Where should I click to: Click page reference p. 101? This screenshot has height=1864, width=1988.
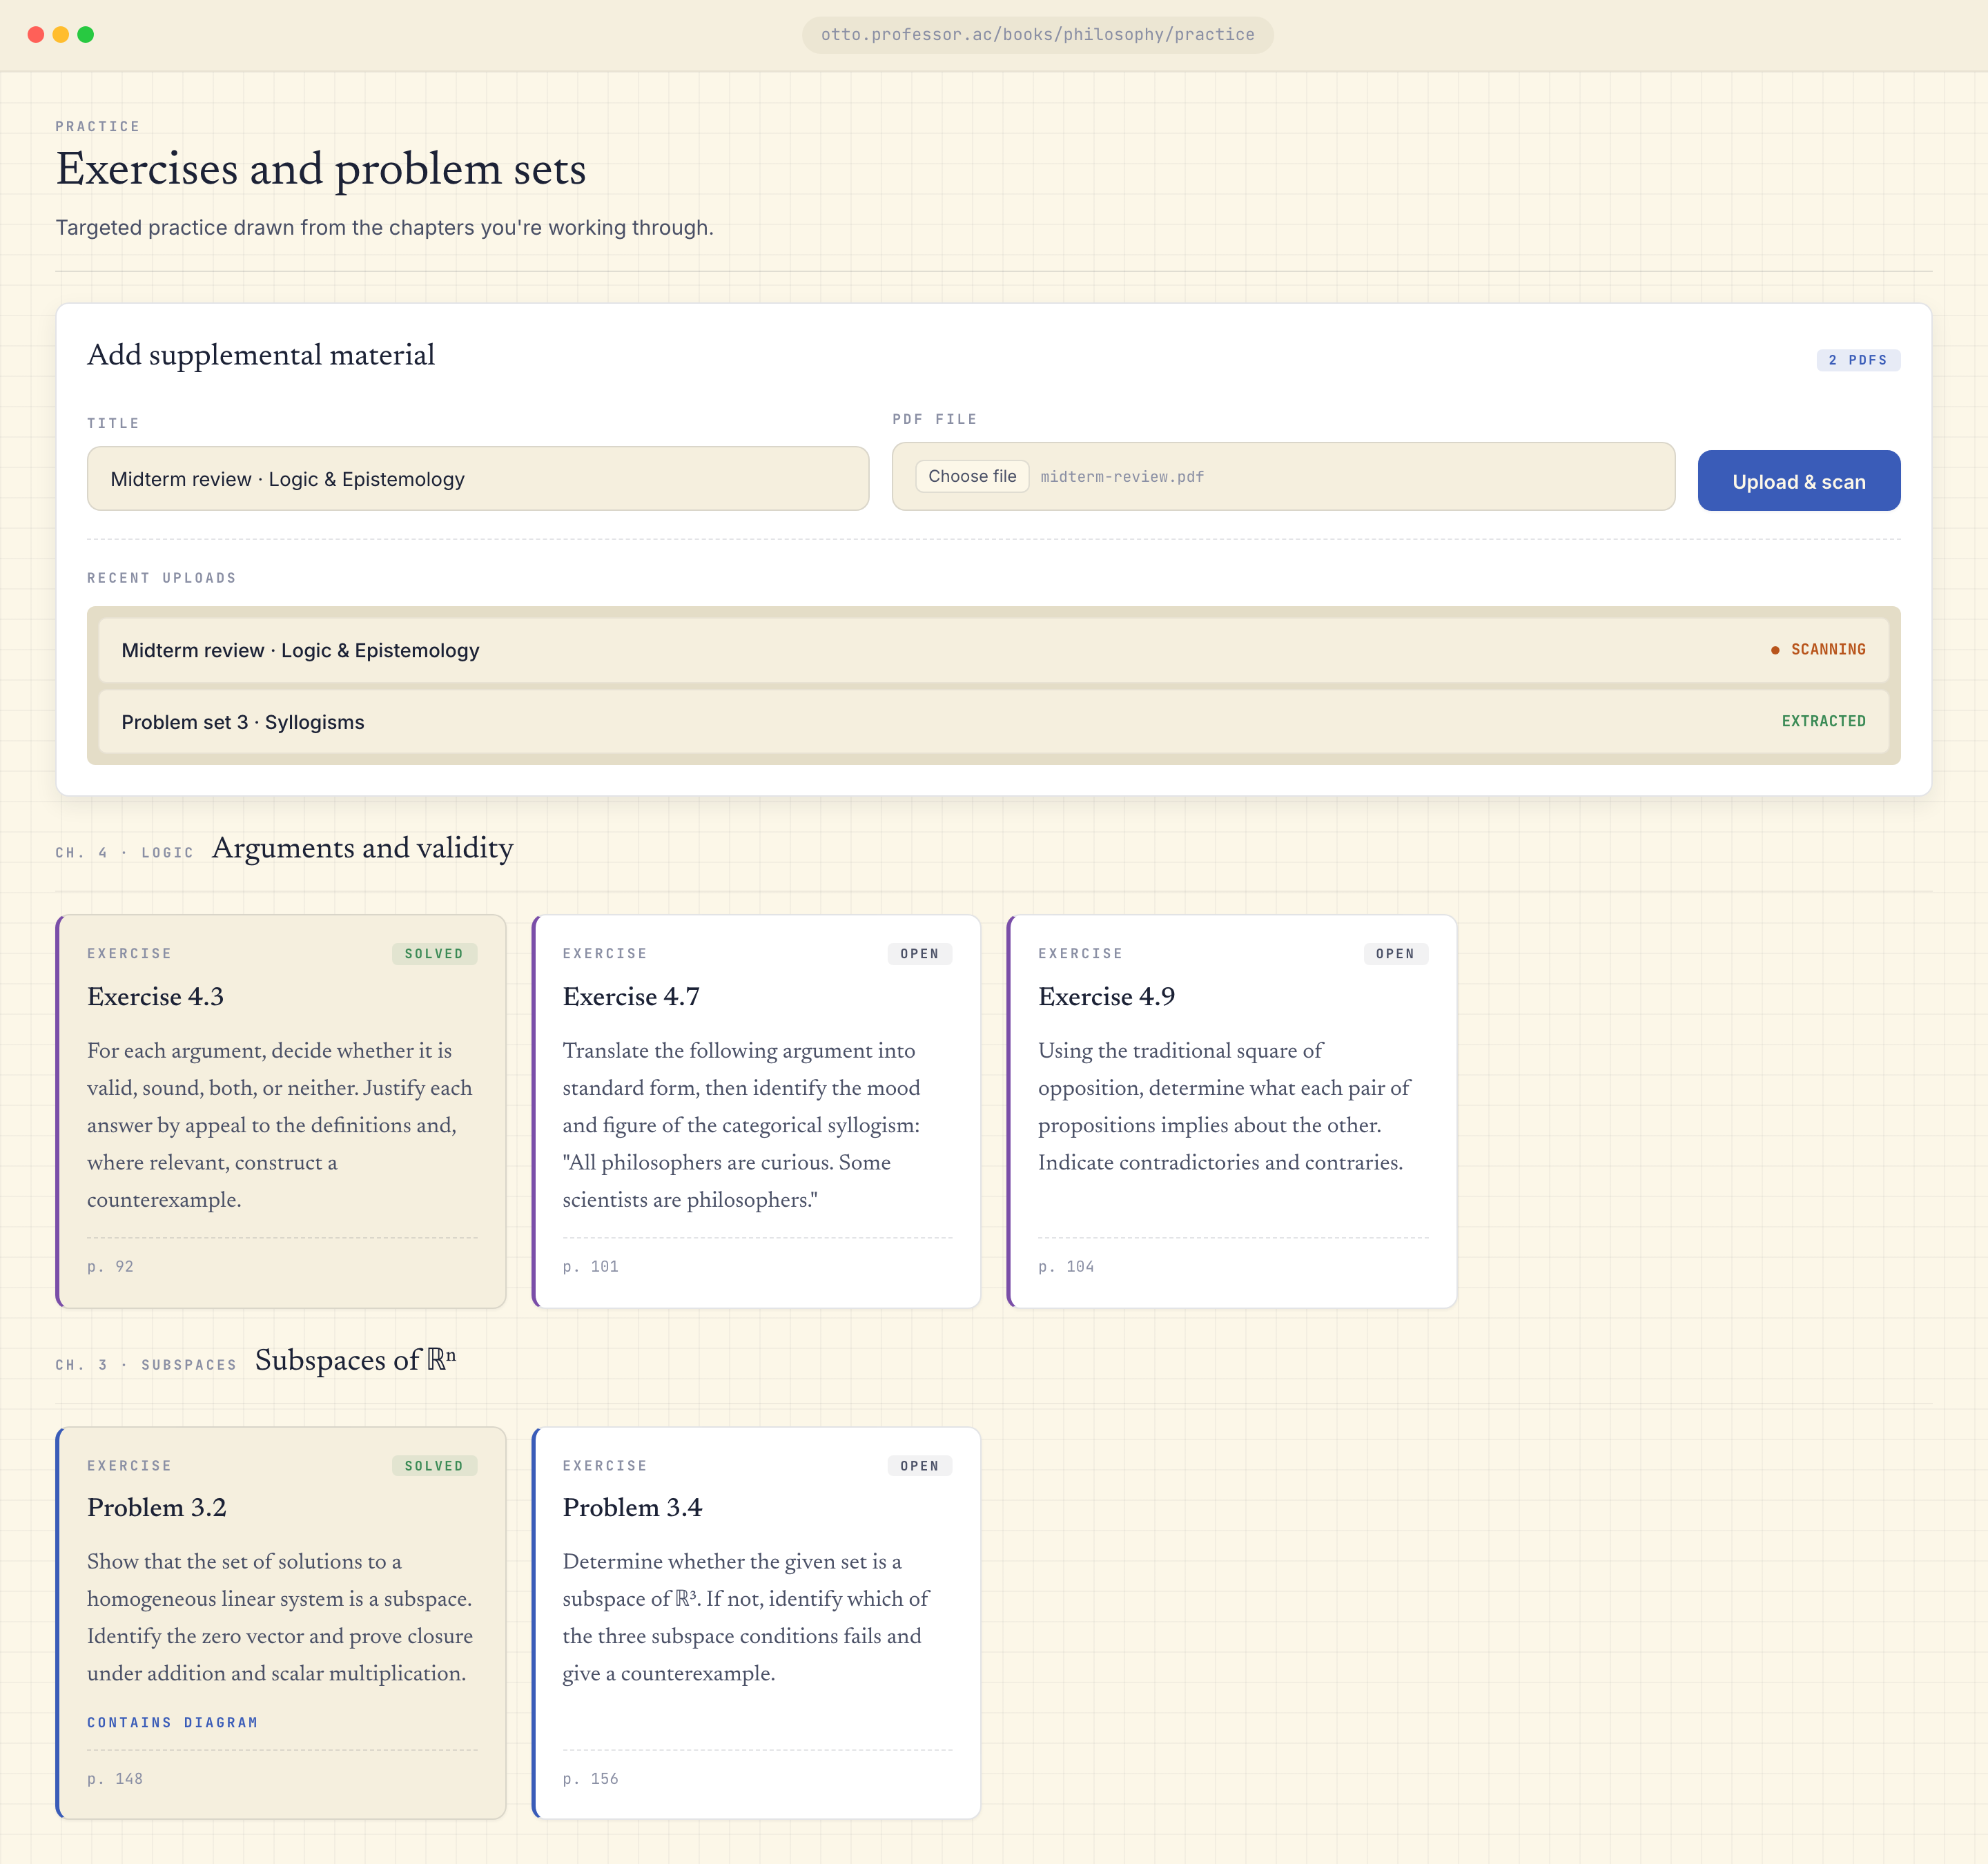[x=590, y=1266]
